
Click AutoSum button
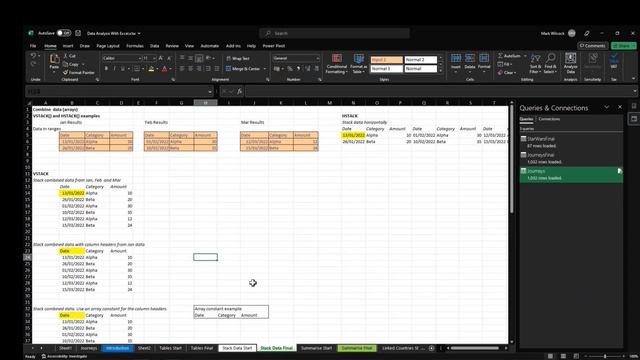tap(509, 56)
